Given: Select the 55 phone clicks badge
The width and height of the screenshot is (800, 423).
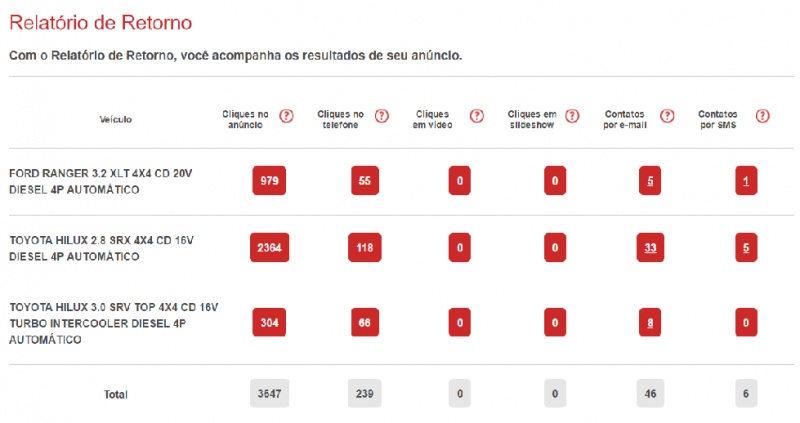Looking at the screenshot, I should 365,181.
